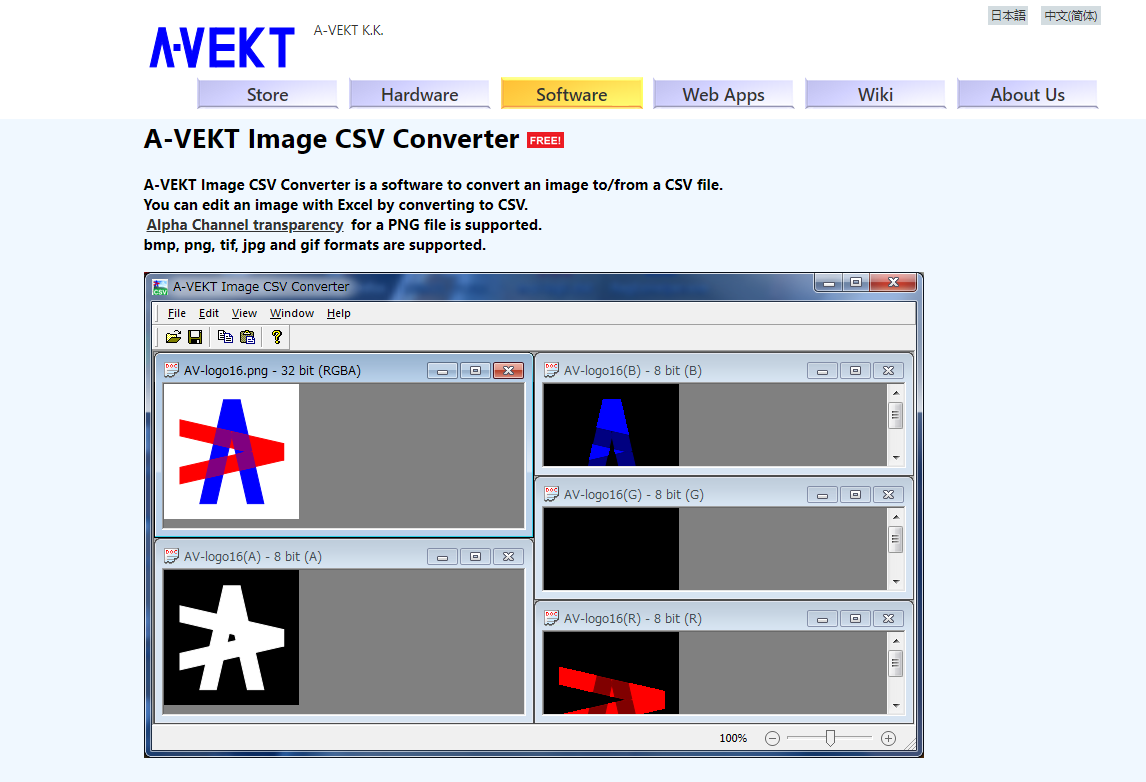
Task: Minimize the AV-logo16(A) child window
Action: (x=442, y=557)
